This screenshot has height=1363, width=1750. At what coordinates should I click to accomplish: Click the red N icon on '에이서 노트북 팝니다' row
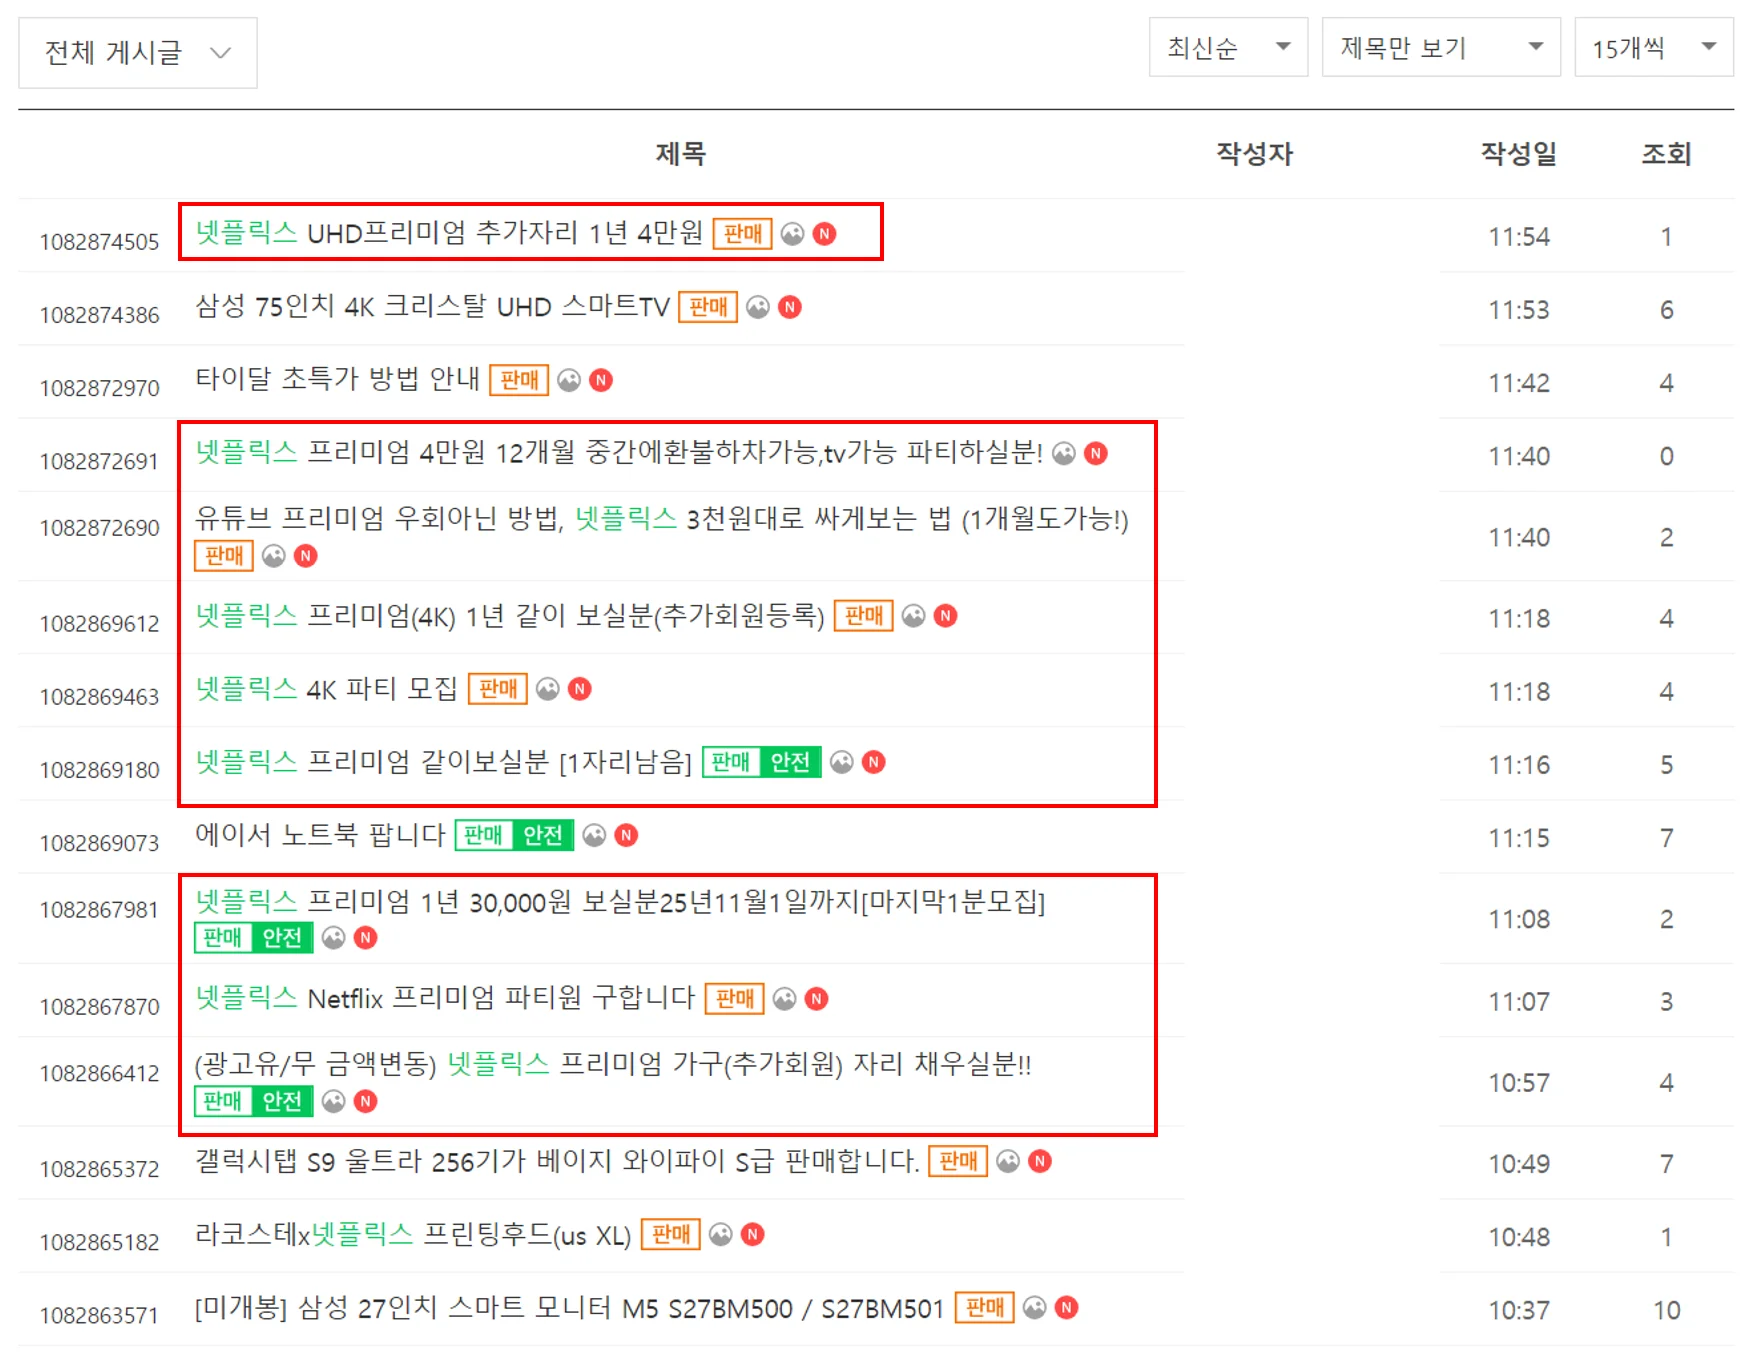626,835
